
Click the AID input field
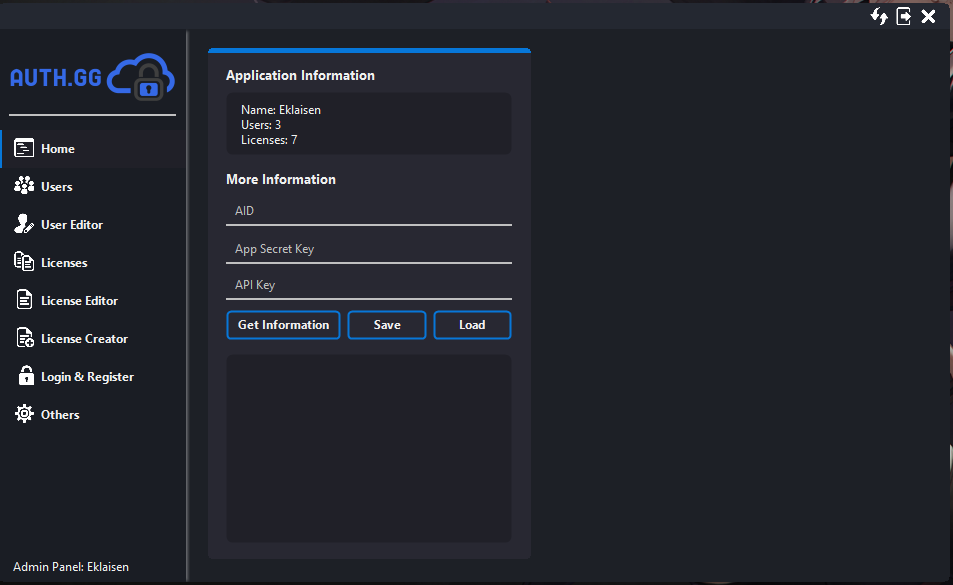click(x=368, y=212)
